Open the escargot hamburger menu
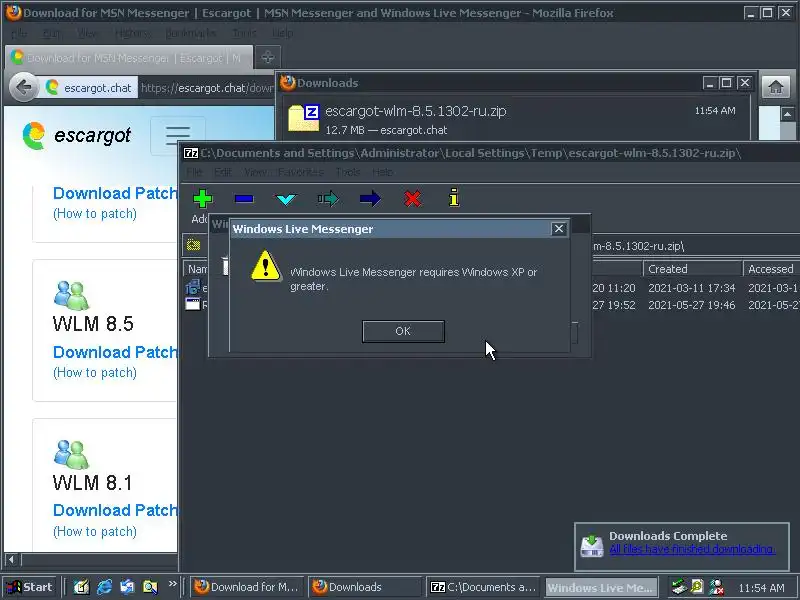Screen dimensions: 800x600 pyautogui.click(x=178, y=136)
